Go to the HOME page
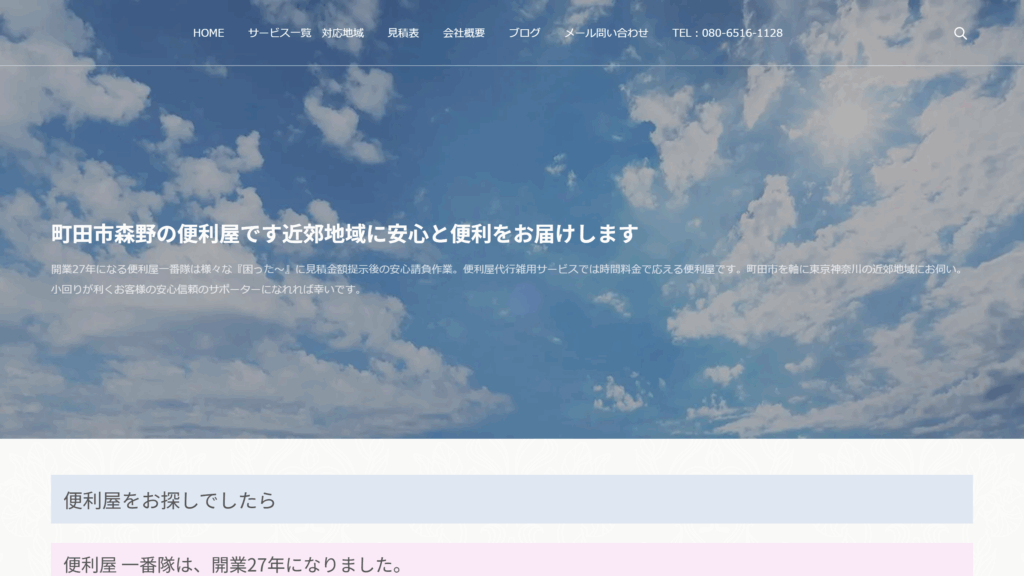1024x576 pixels. point(208,33)
